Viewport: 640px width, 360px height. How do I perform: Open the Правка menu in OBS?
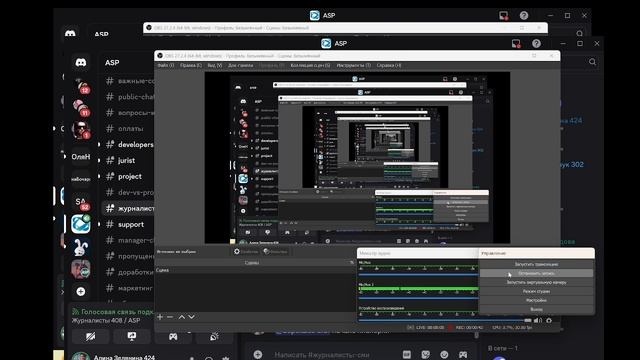tap(191, 65)
